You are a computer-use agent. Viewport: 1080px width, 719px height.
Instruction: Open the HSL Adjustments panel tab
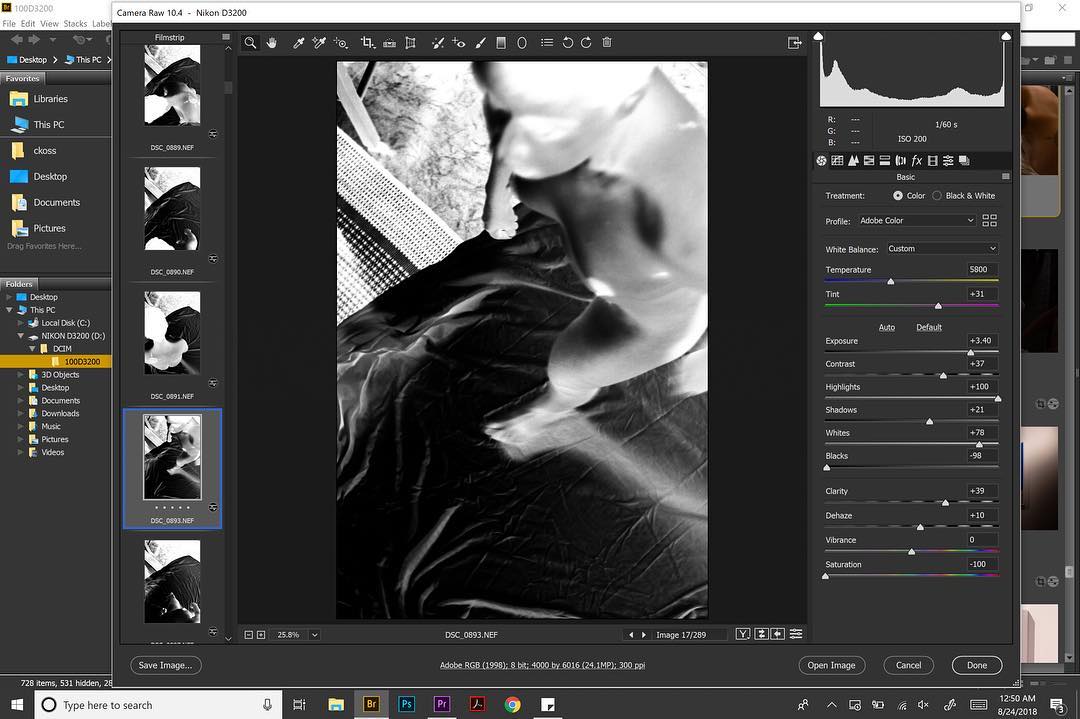point(869,160)
